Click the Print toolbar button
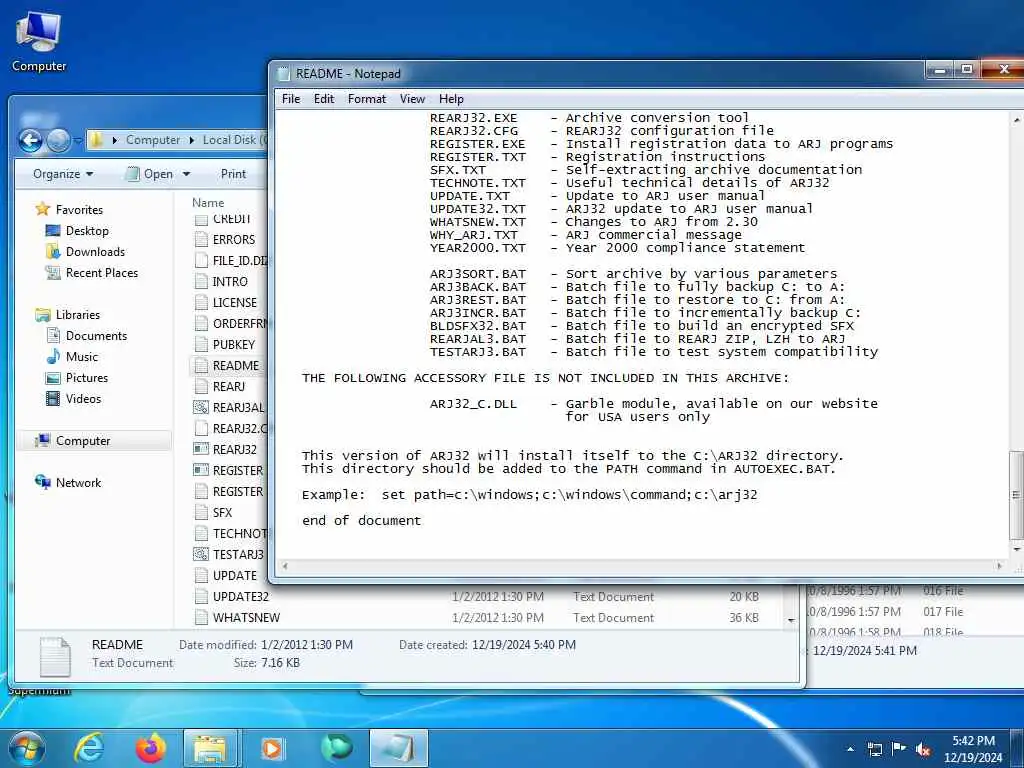This screenshot has height=768, width=1024. (x=233, y=174)
